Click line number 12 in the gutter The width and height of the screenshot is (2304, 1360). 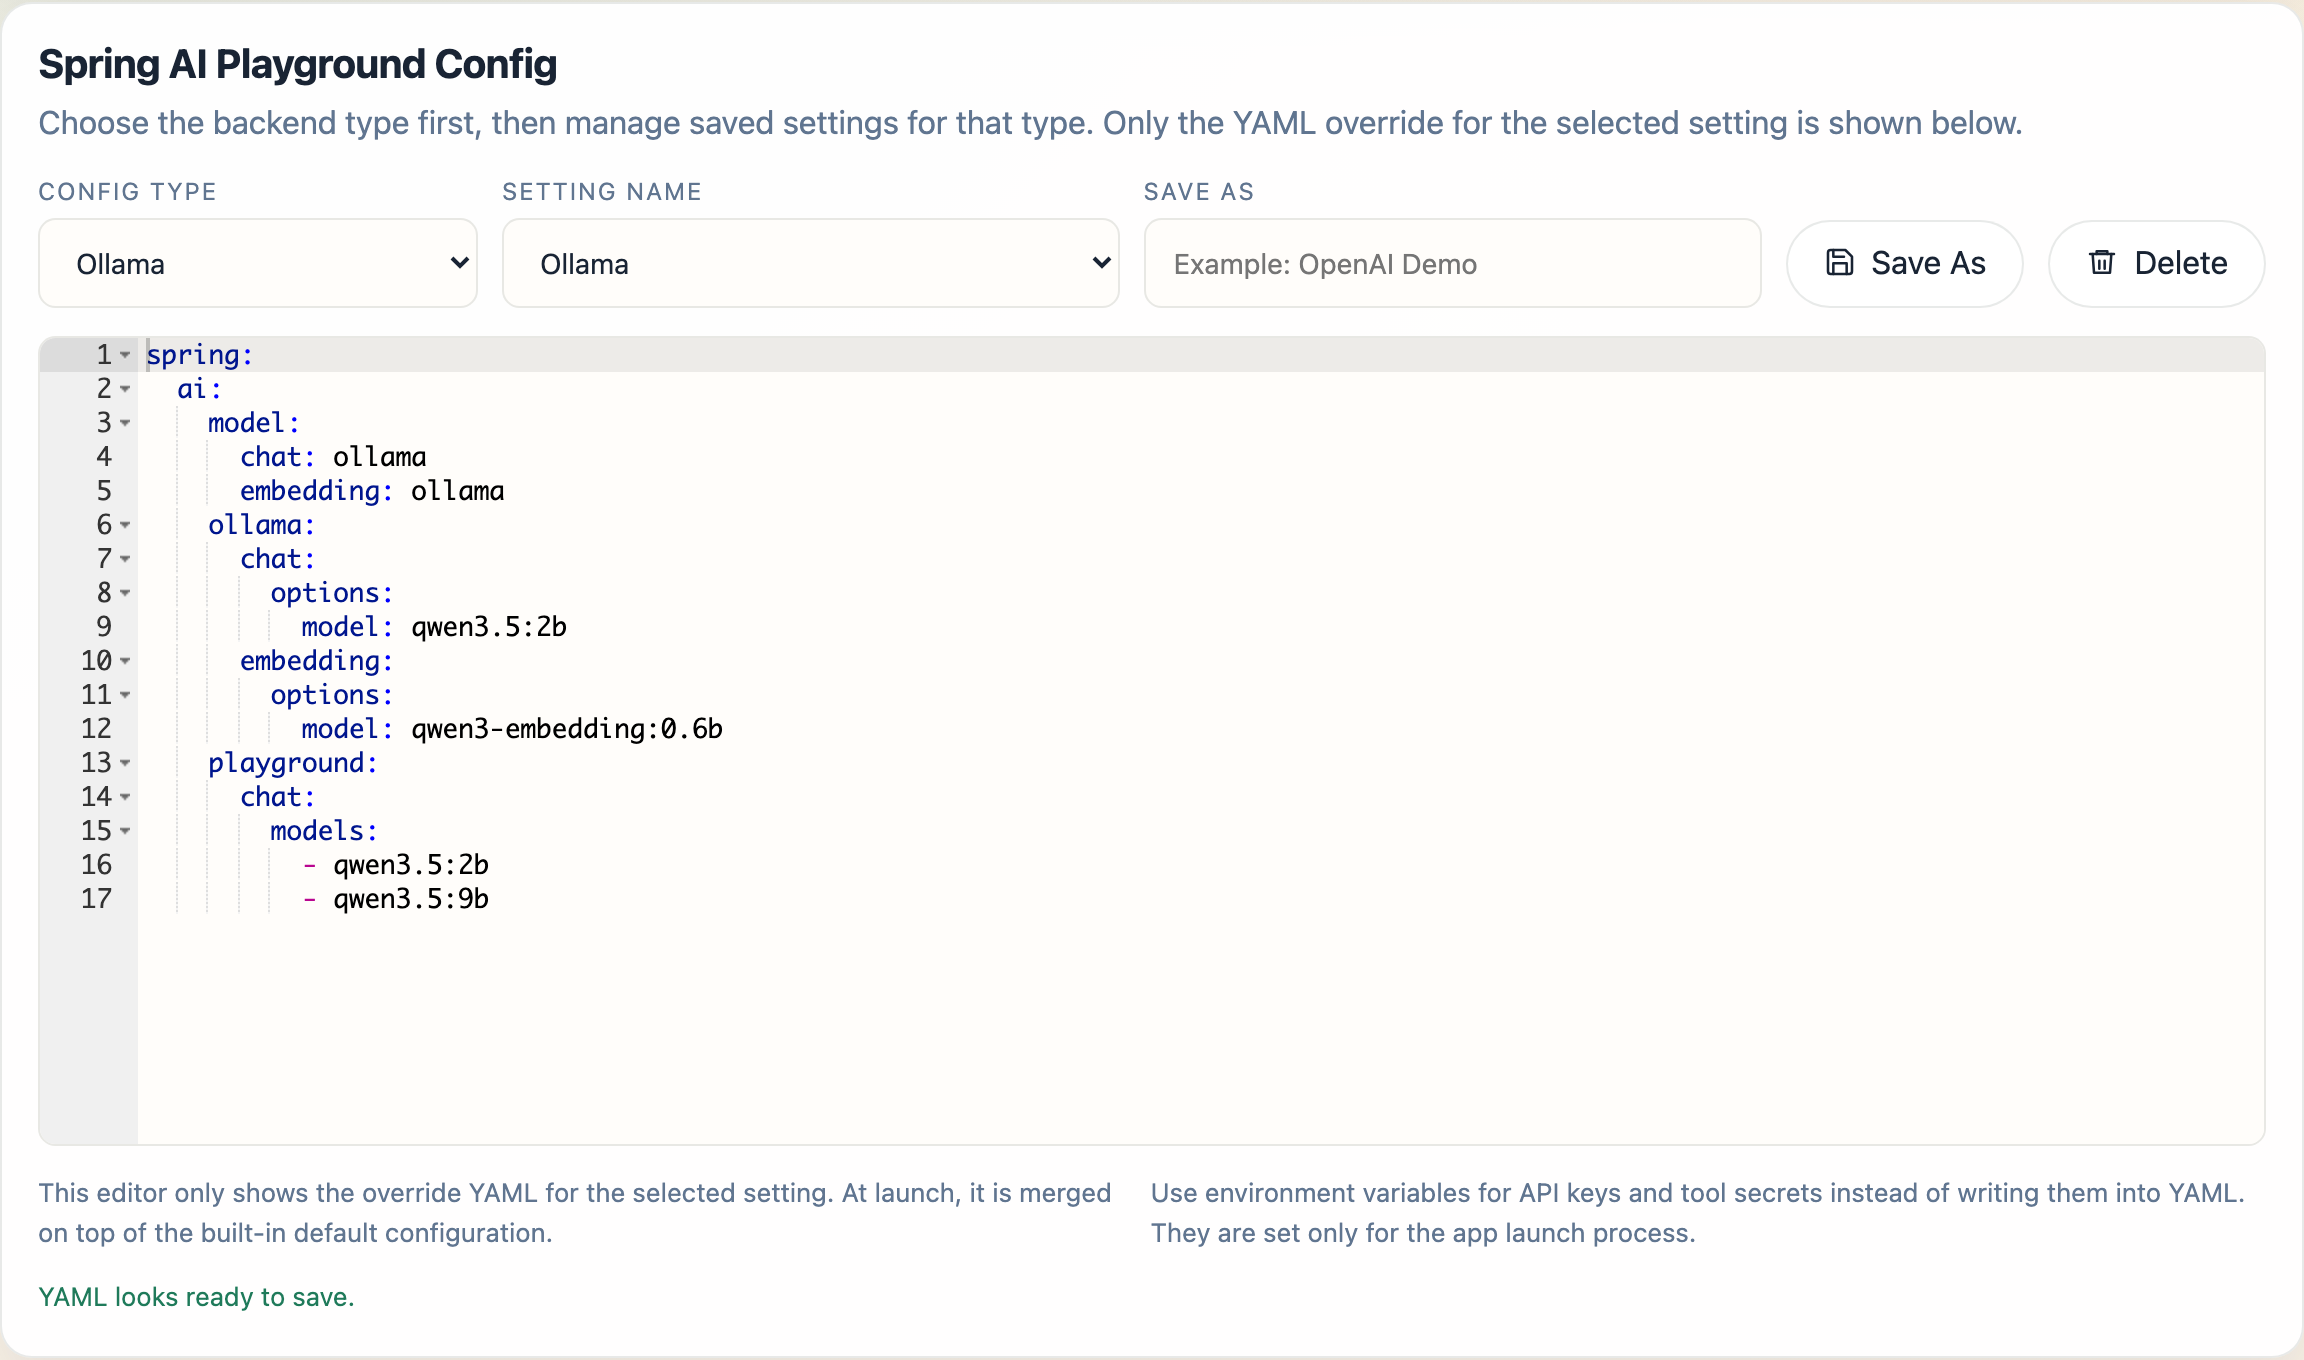point(97,729)
